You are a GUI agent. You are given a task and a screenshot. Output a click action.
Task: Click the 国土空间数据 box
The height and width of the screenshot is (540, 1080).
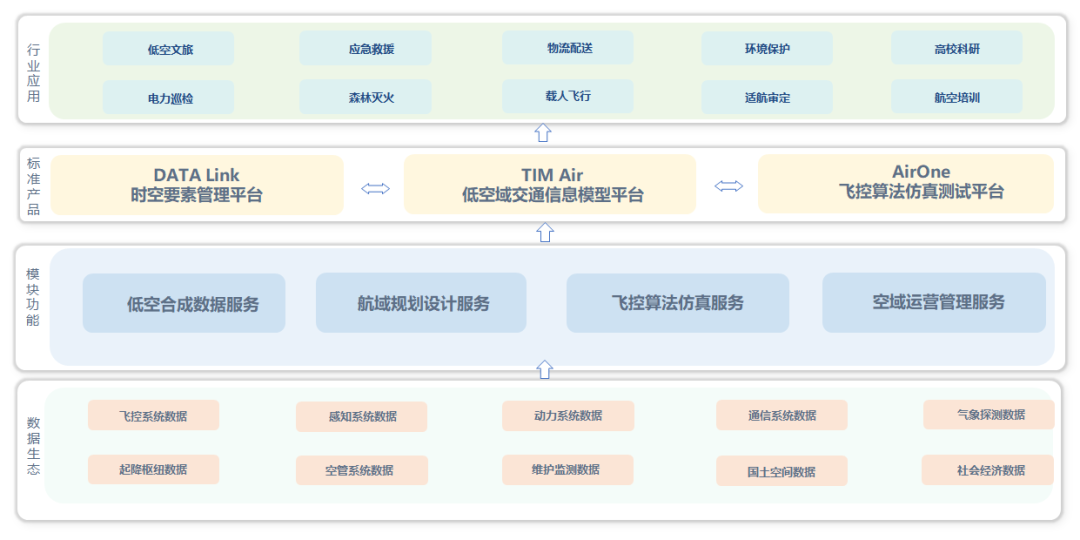pos(782,471)
